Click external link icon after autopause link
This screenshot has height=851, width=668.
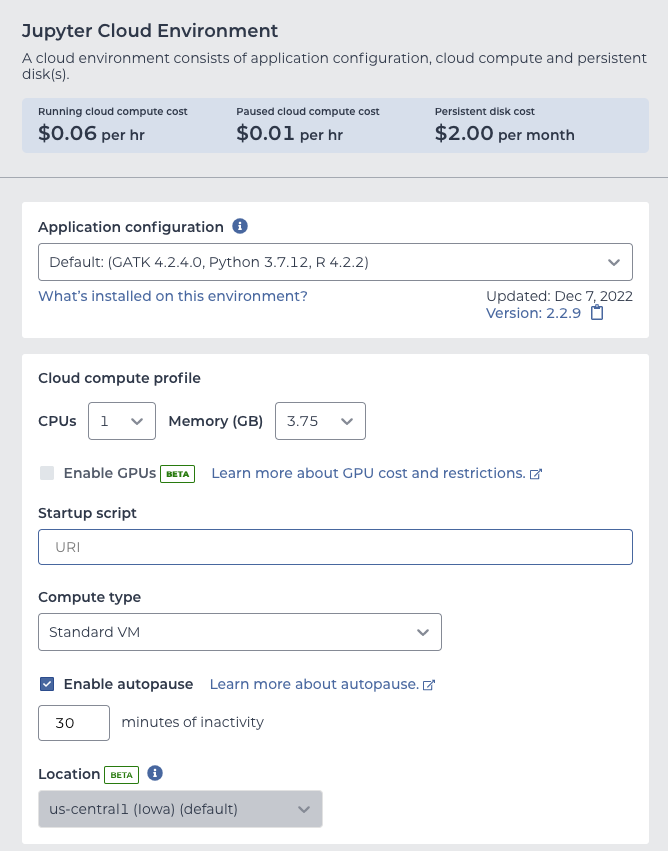point(429,685)
